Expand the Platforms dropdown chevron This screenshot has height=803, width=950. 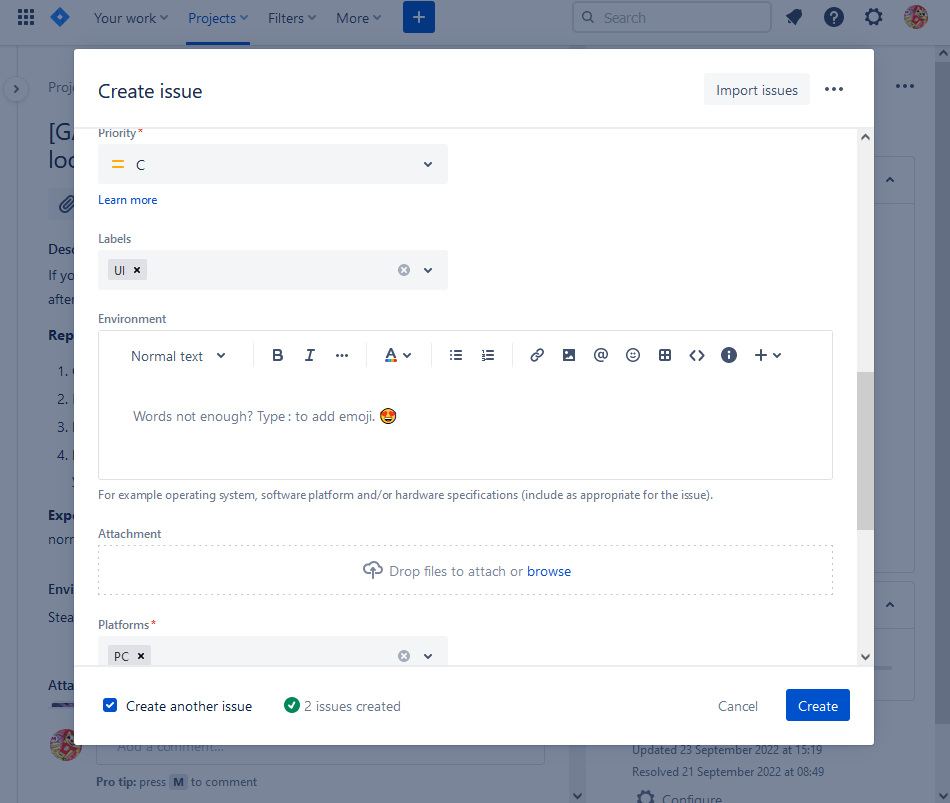[x=428, y=656]
